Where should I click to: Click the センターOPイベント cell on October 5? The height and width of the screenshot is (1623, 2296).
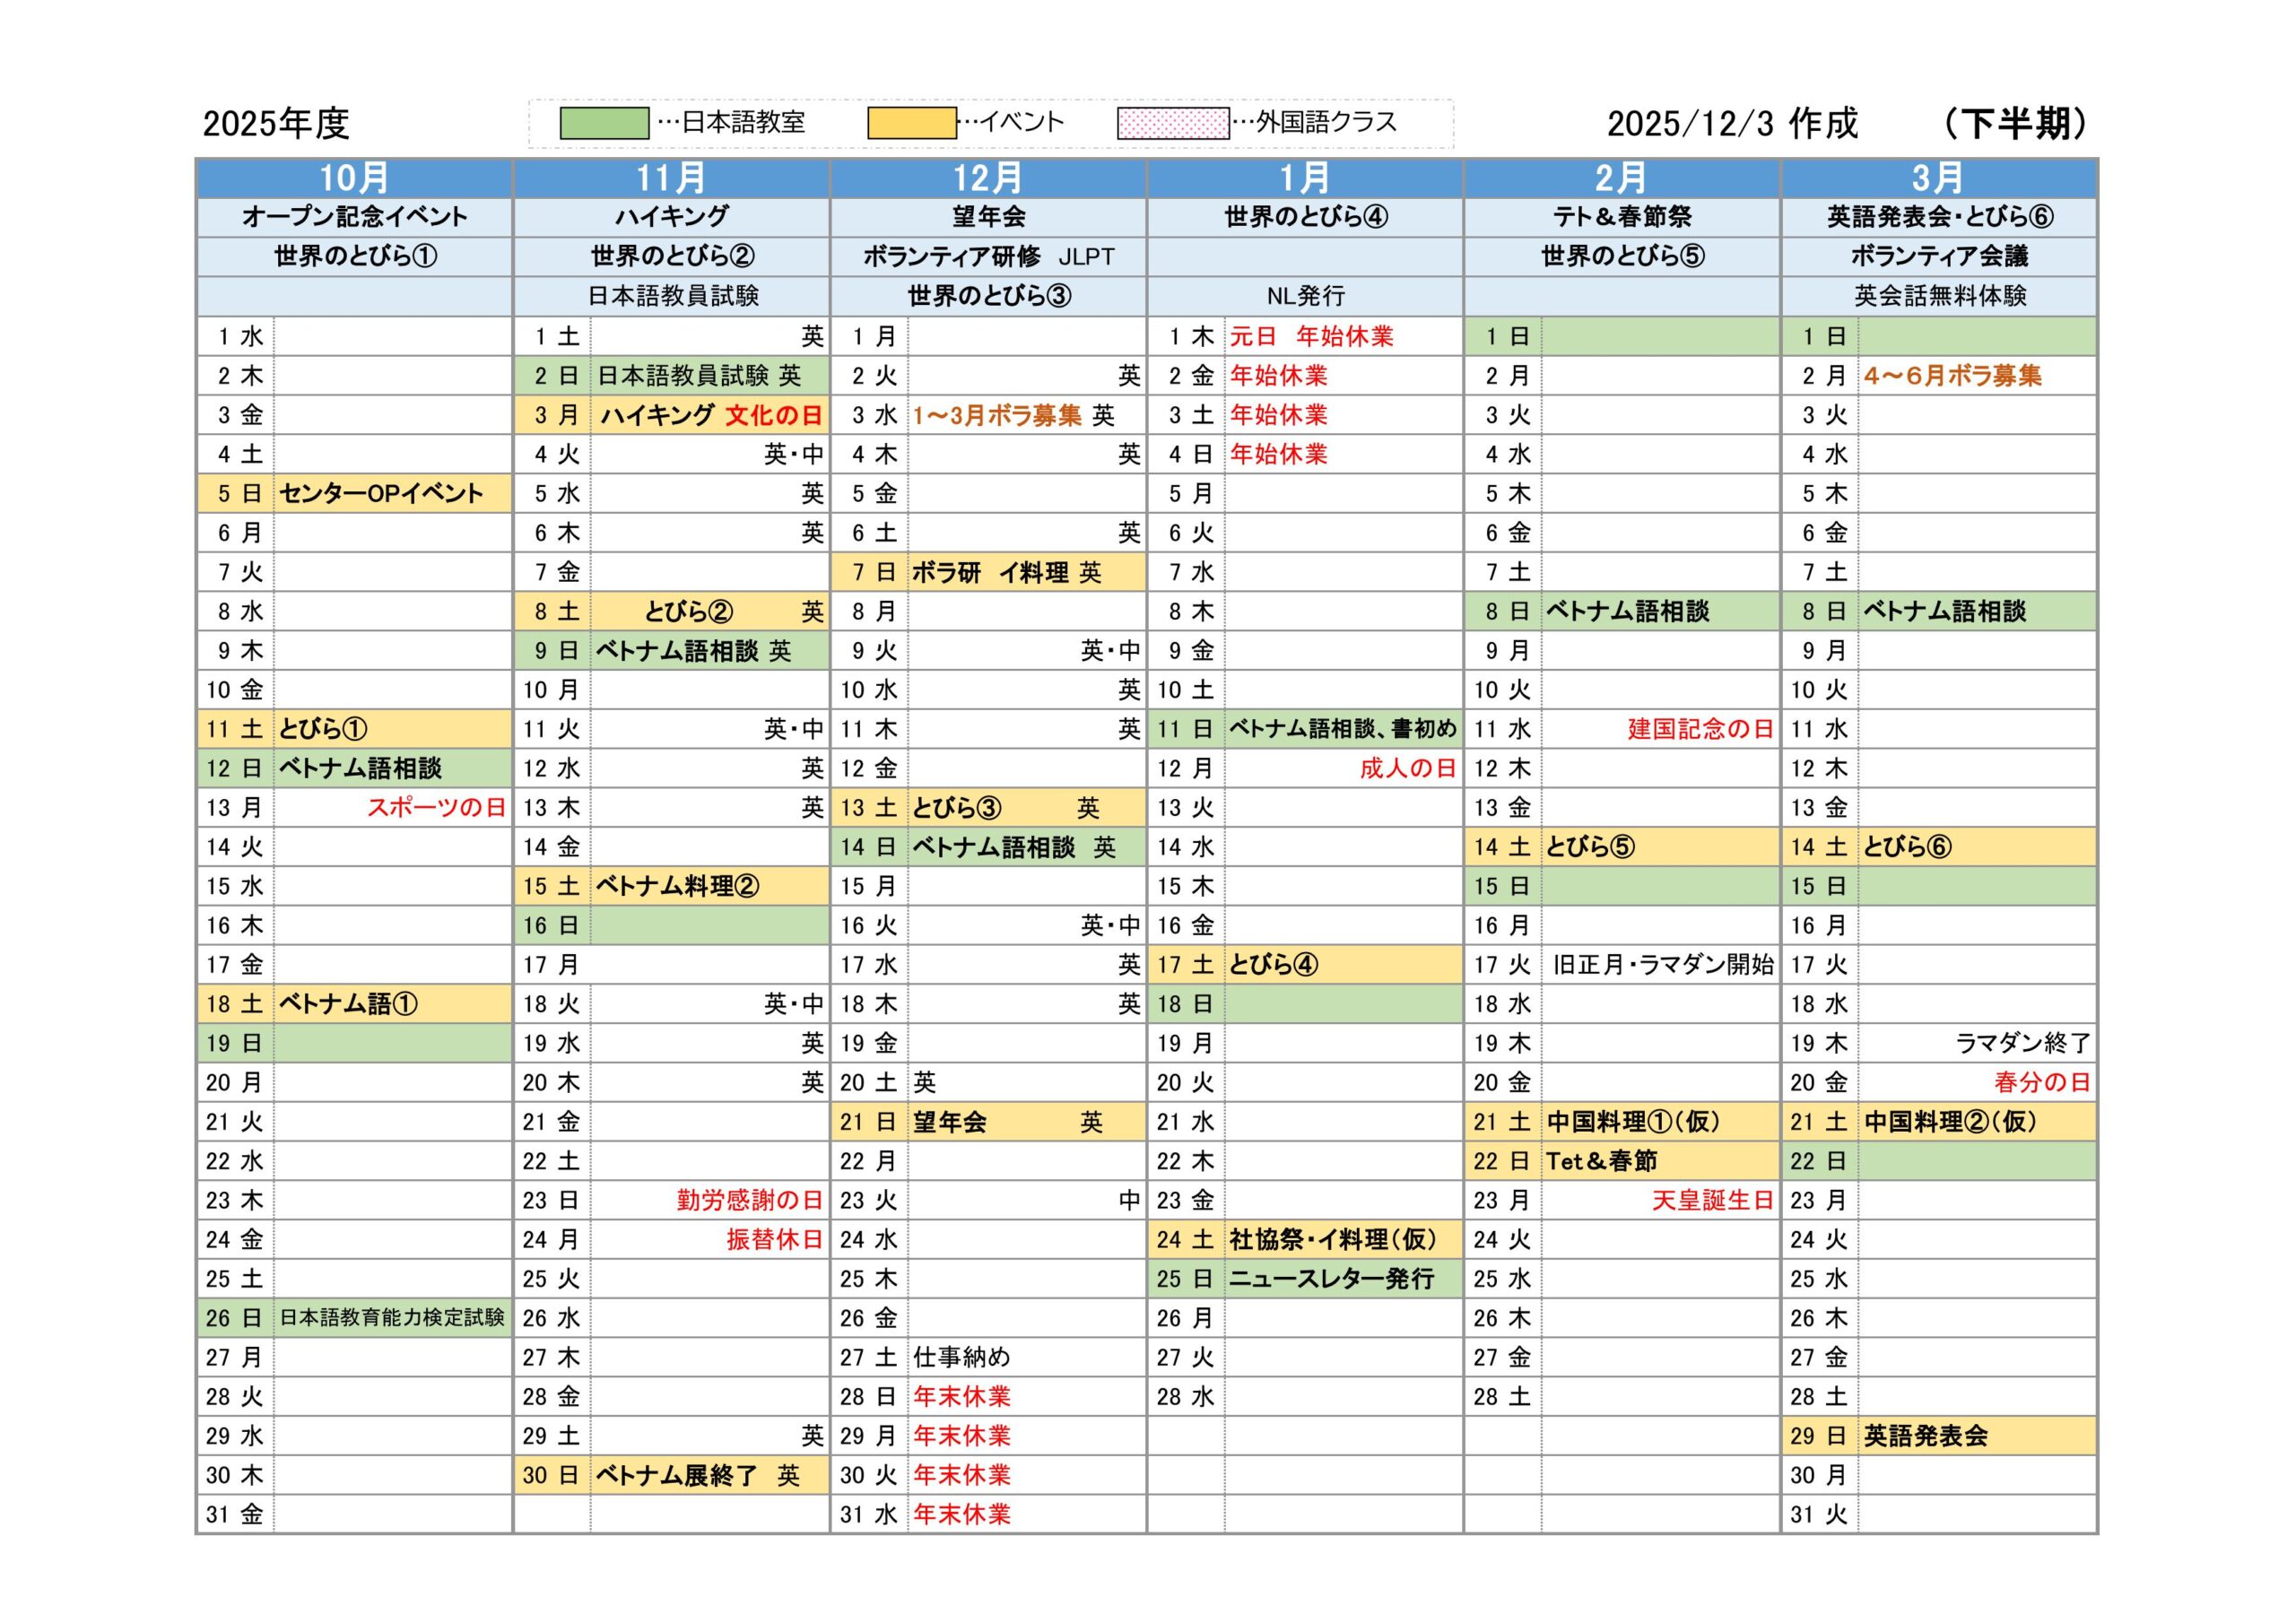click(381, 494)
